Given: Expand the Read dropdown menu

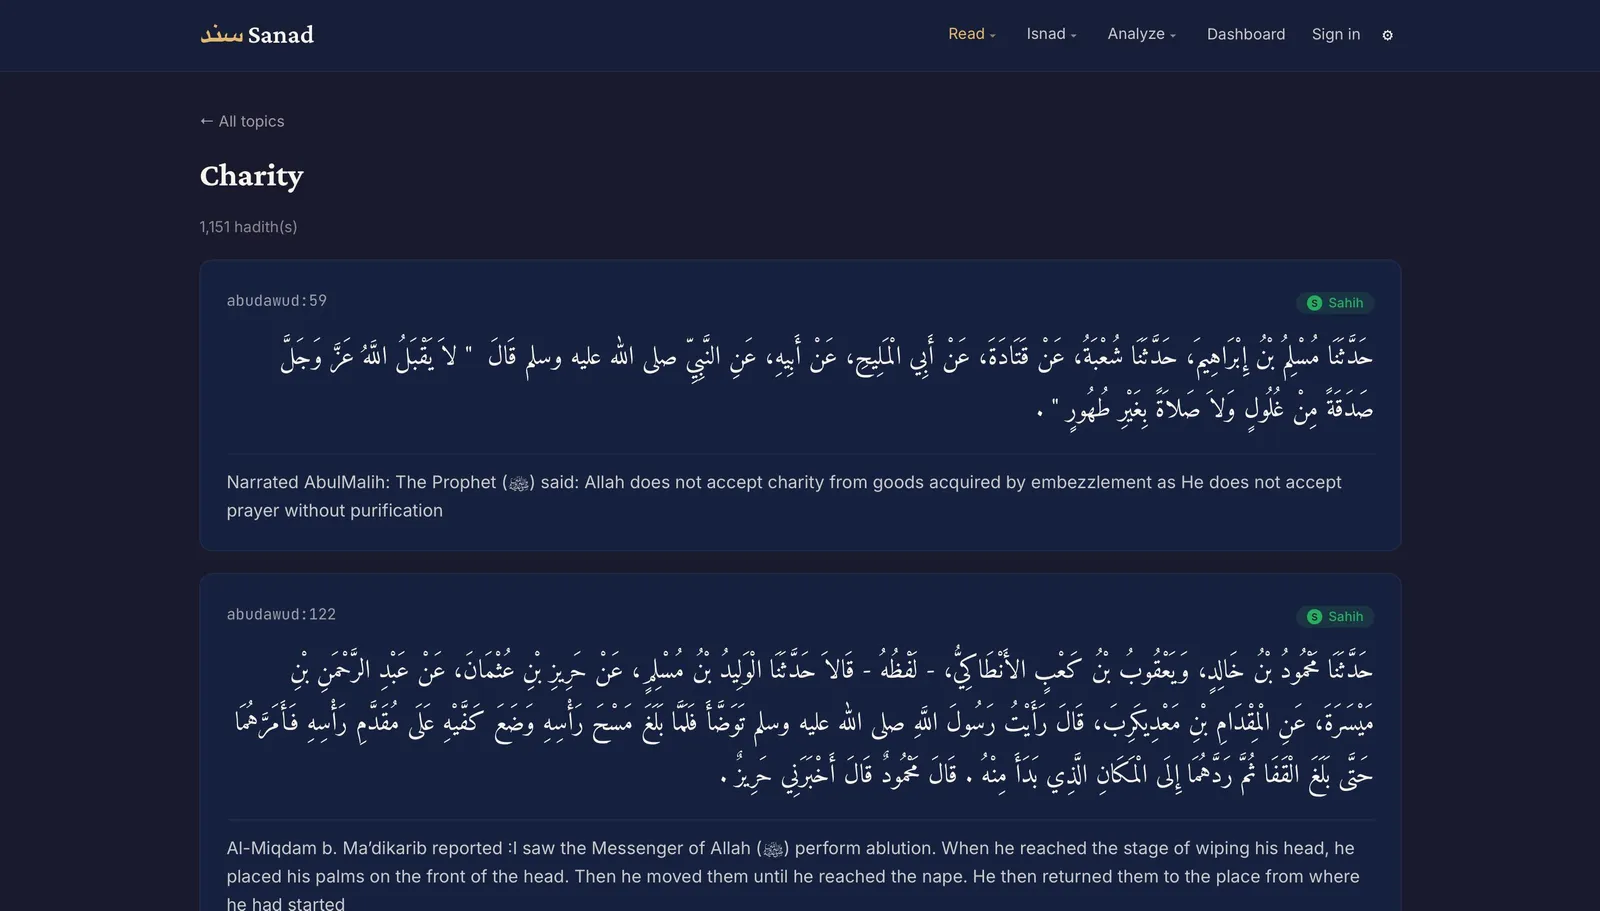Looking at the screenshot, I should [972, 34].
